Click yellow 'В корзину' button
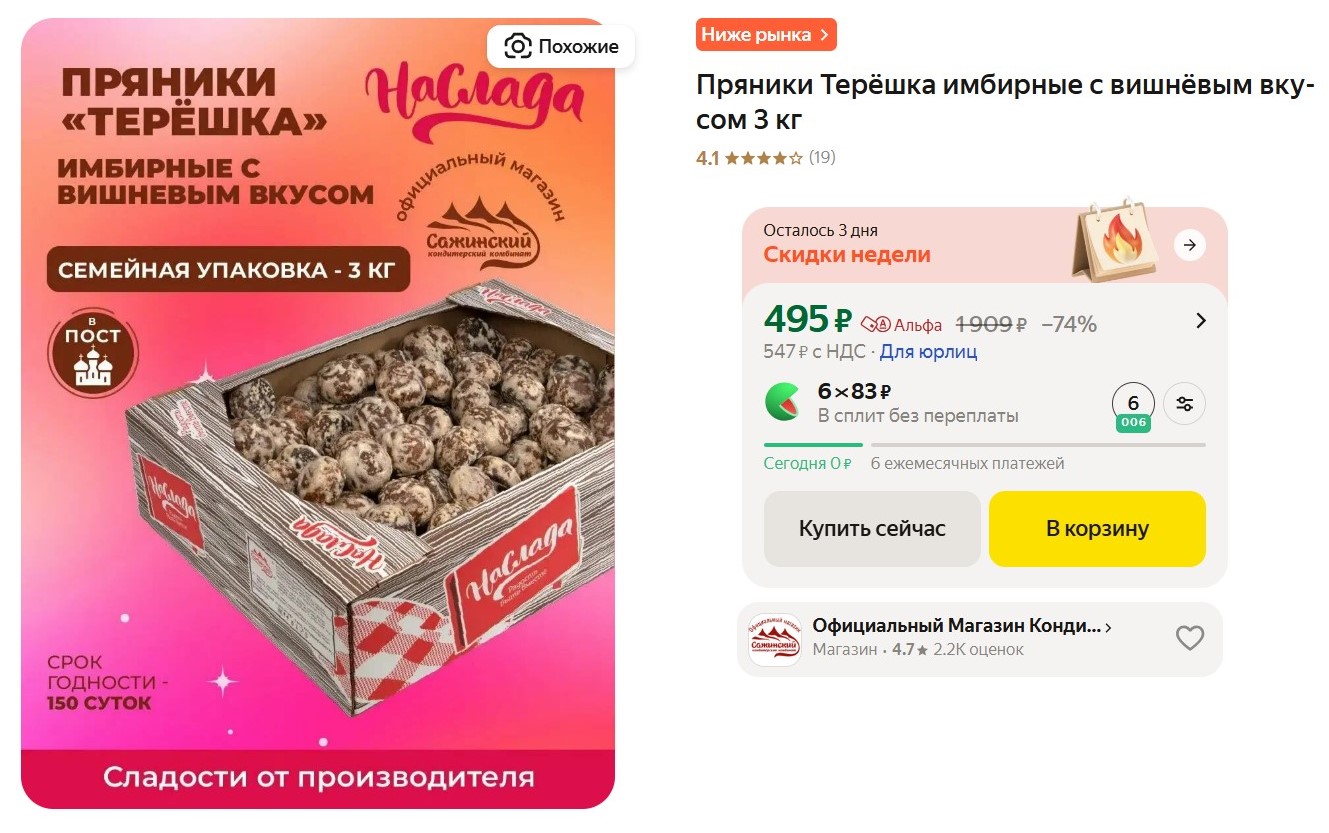Image resolution: width=1329 pixels, height=833 pixels. coord(1097,529)
